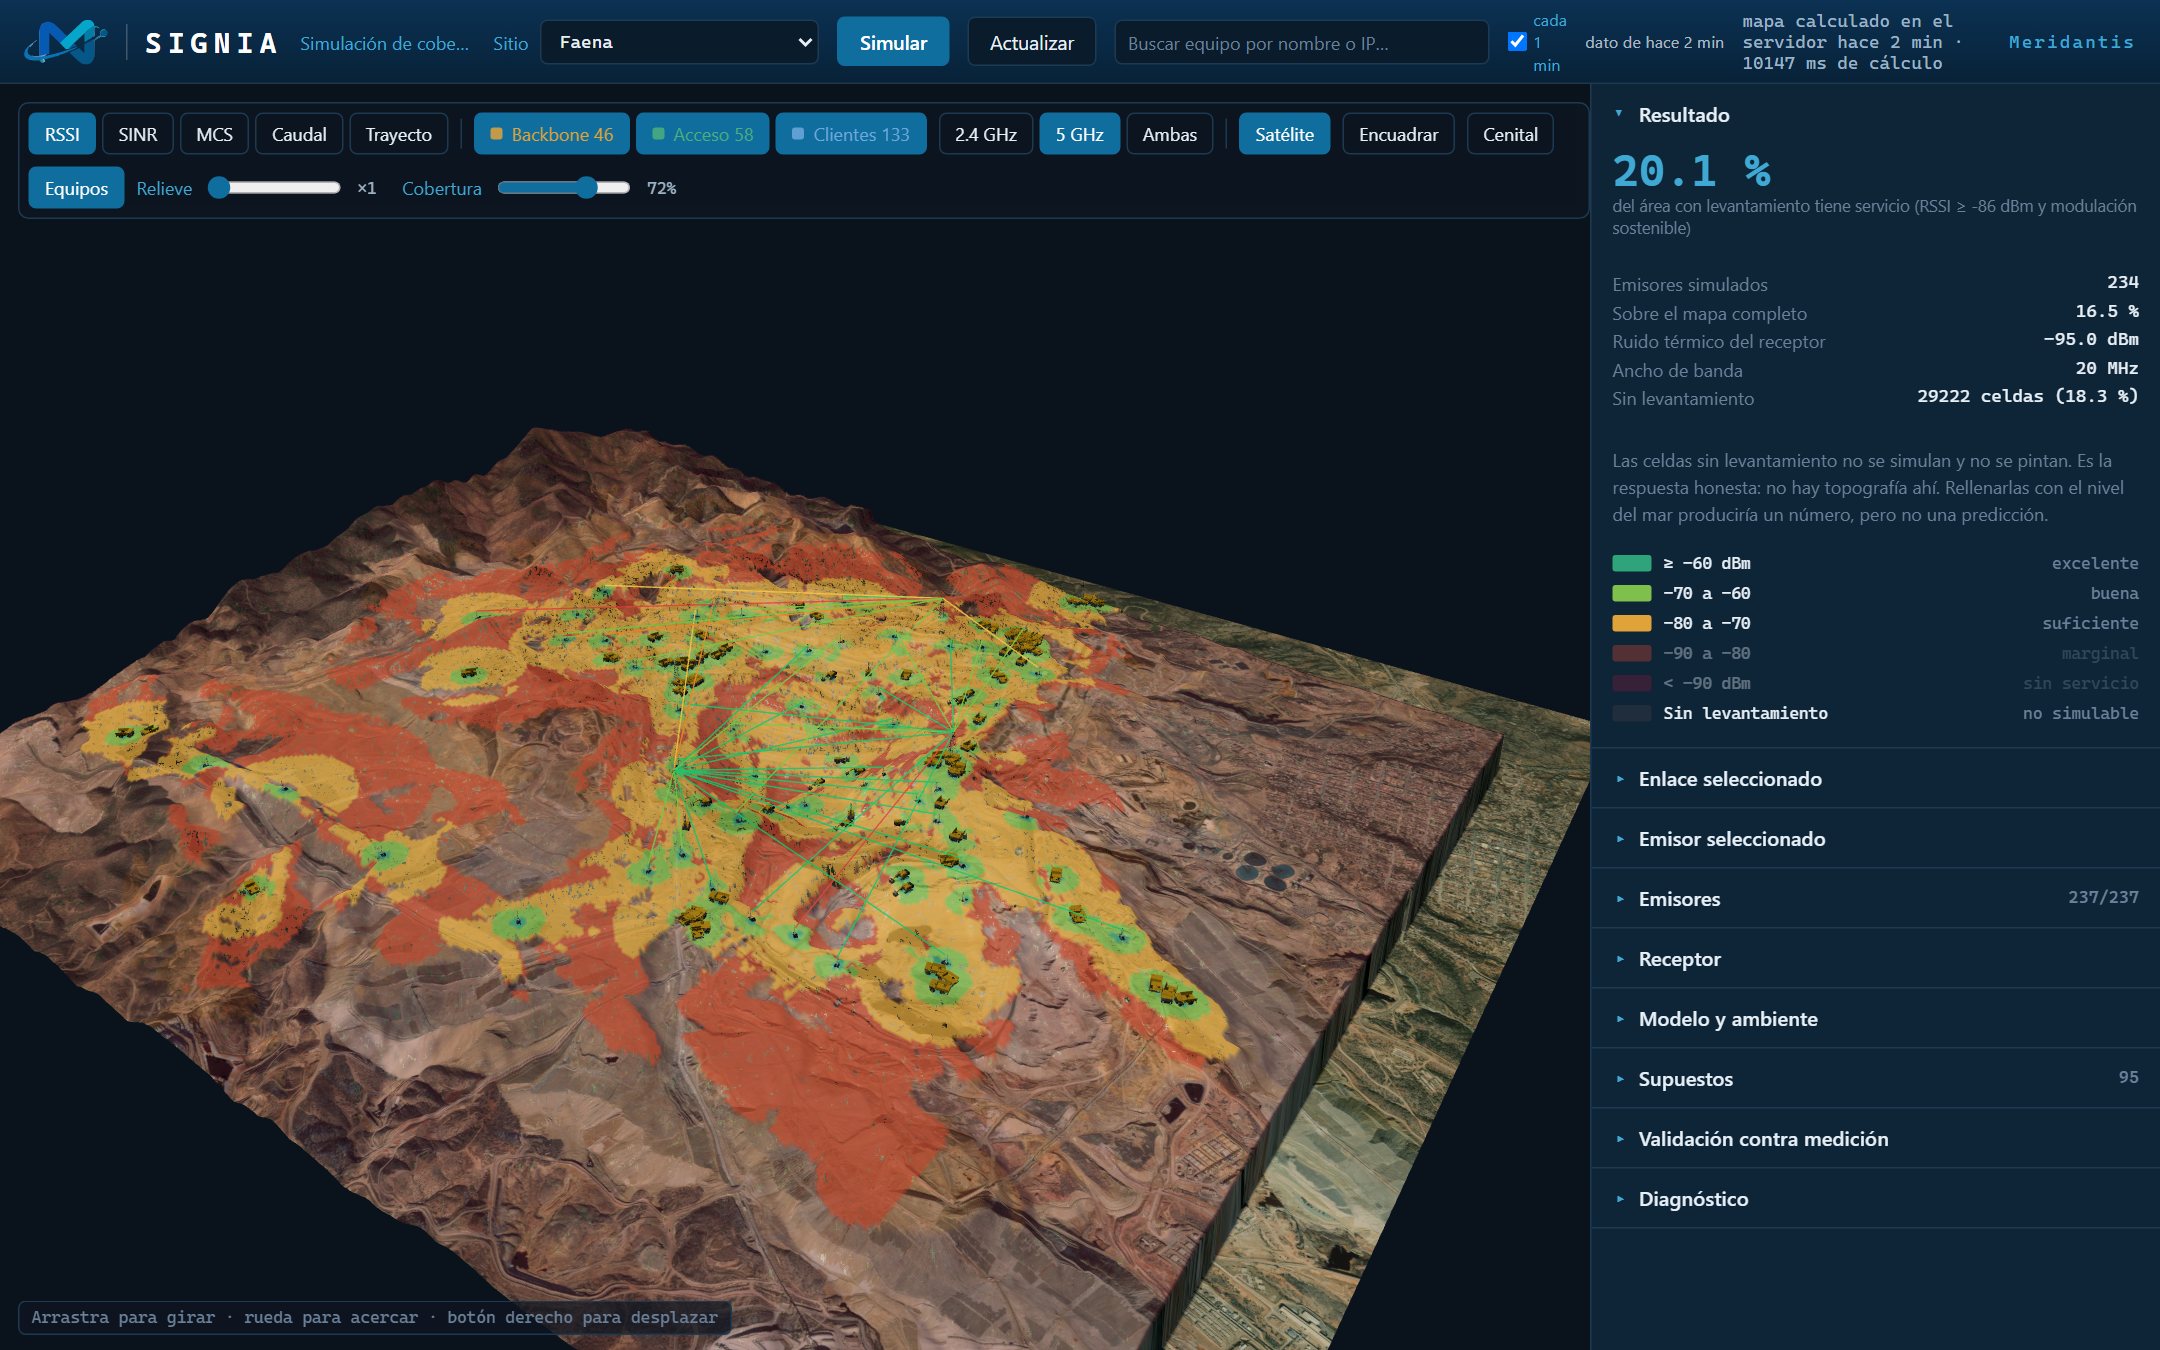Toggle the Equipos display button
The width and height of the screenshot is (2160, 1350).
click(76, 188)
